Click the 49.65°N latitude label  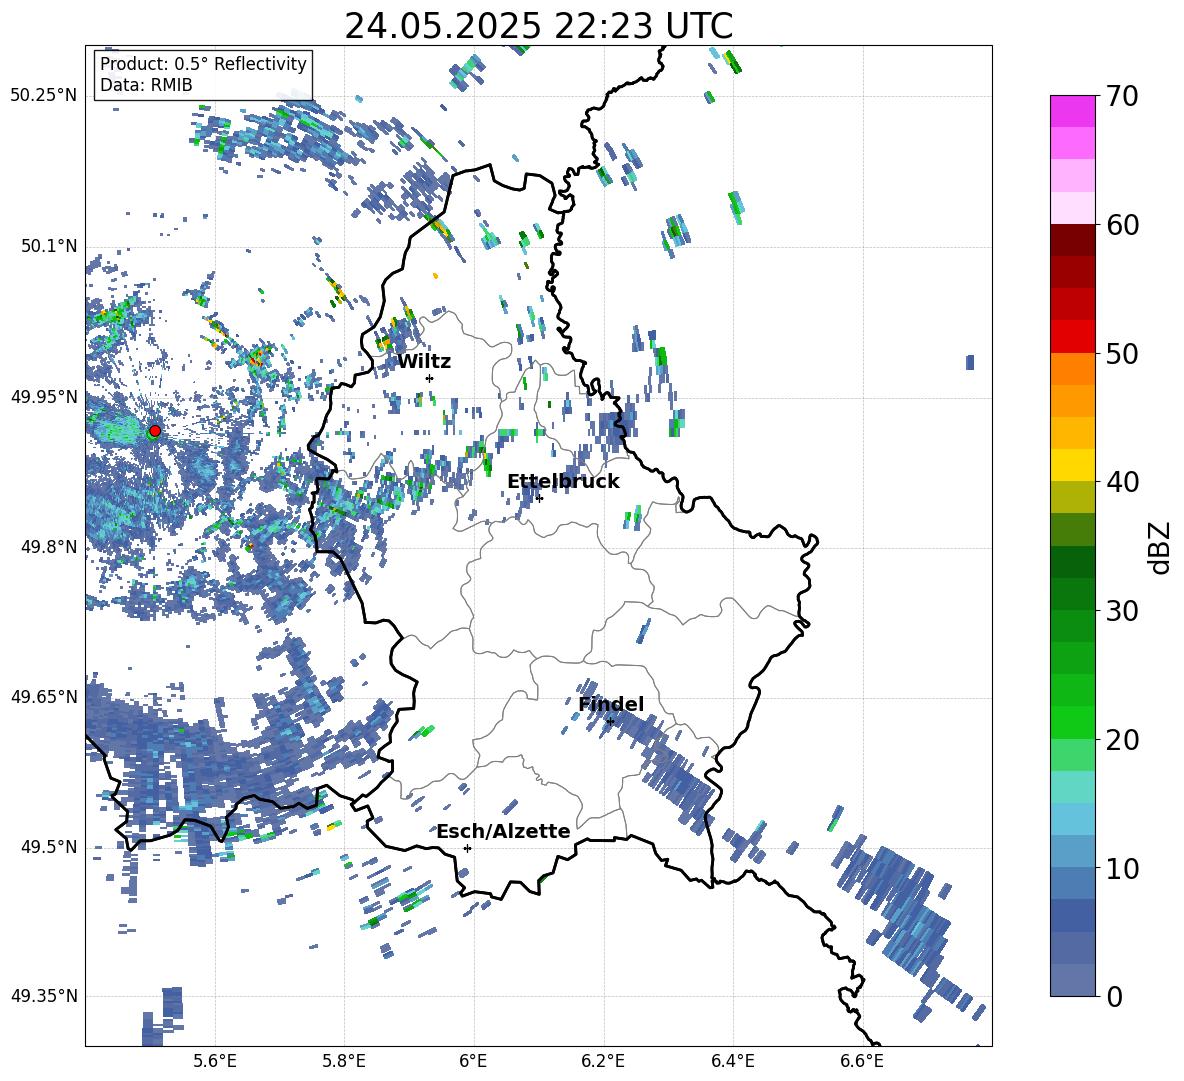point(44,696)
